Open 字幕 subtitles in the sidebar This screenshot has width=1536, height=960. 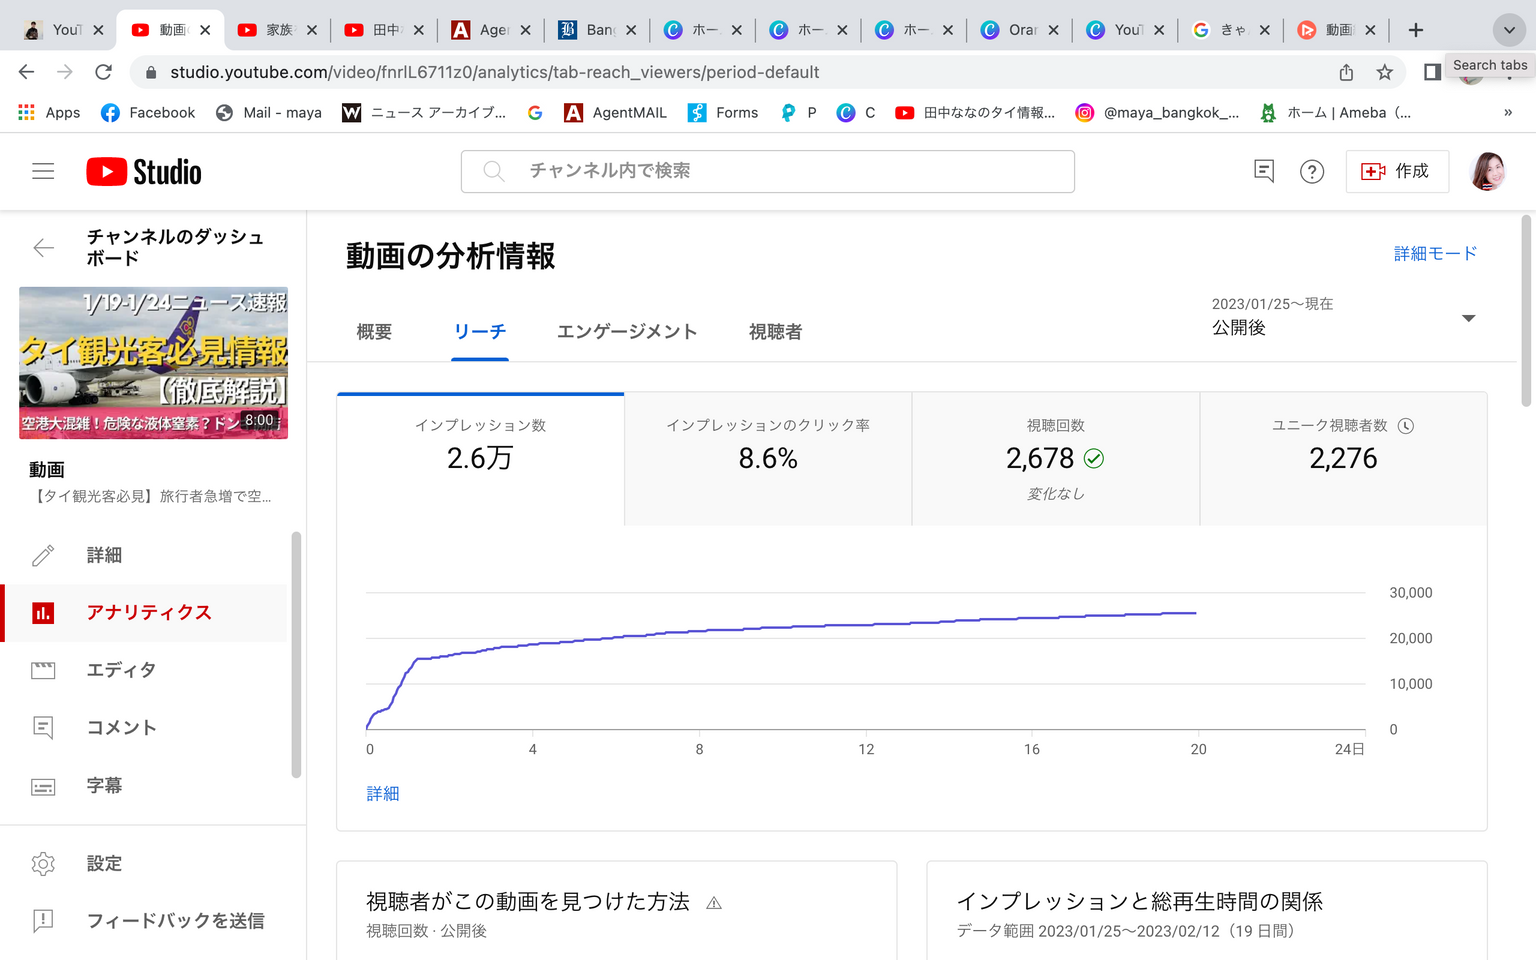pyautogui.click(x=103, y=786)
